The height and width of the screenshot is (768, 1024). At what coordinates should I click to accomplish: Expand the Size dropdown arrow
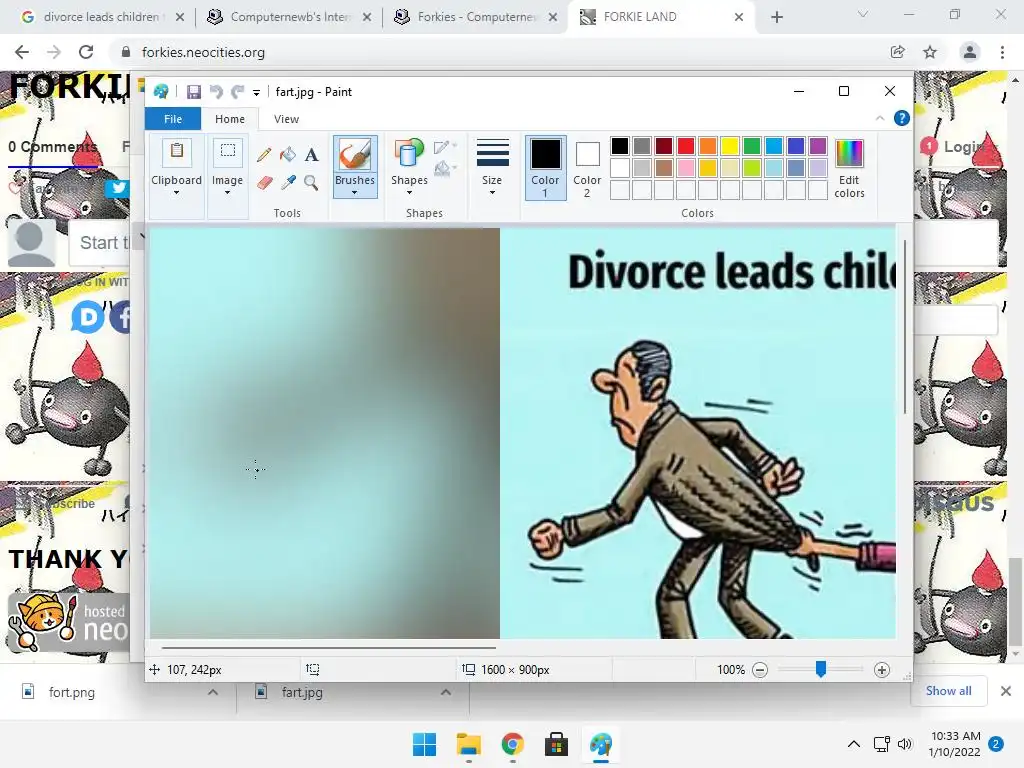[x=492, y=193]
